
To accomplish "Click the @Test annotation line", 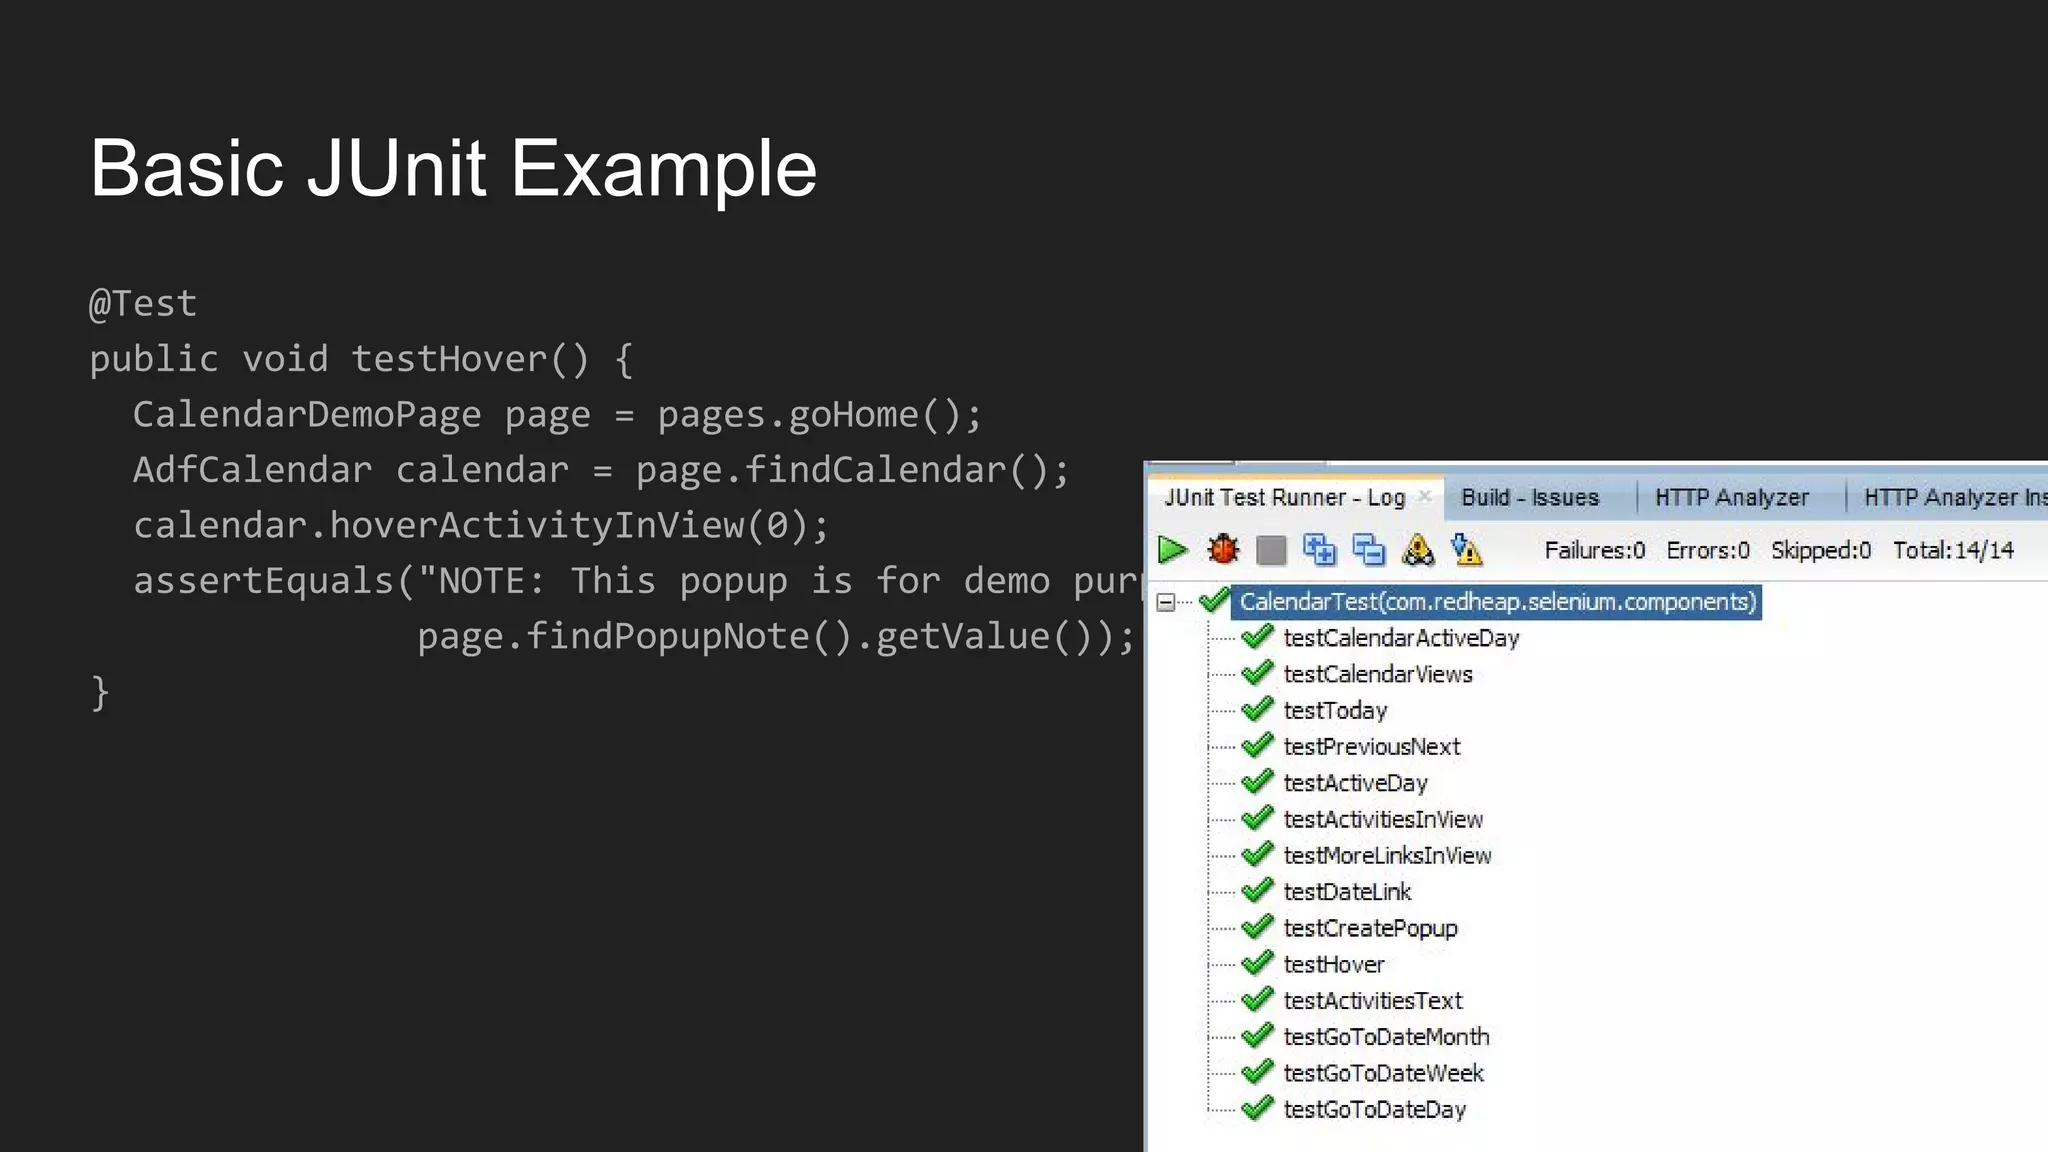I will click(x=143, y=303).
